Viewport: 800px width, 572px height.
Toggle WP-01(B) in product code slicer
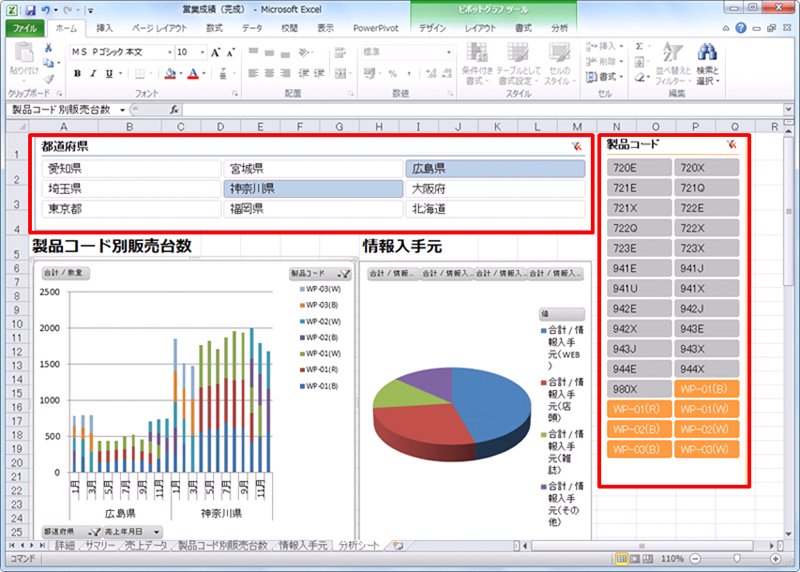tap(706, 389)
